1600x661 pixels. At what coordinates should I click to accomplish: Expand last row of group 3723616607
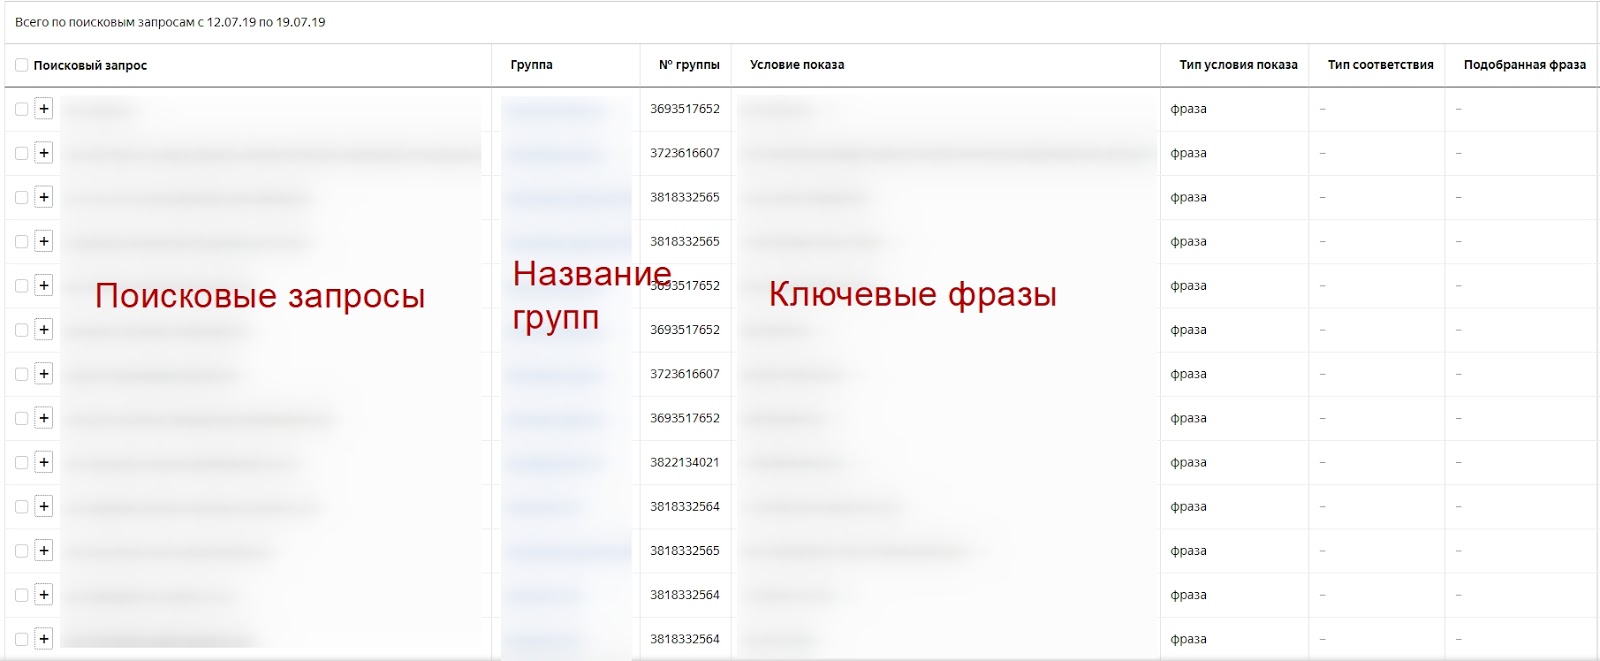tap(44, 374)
